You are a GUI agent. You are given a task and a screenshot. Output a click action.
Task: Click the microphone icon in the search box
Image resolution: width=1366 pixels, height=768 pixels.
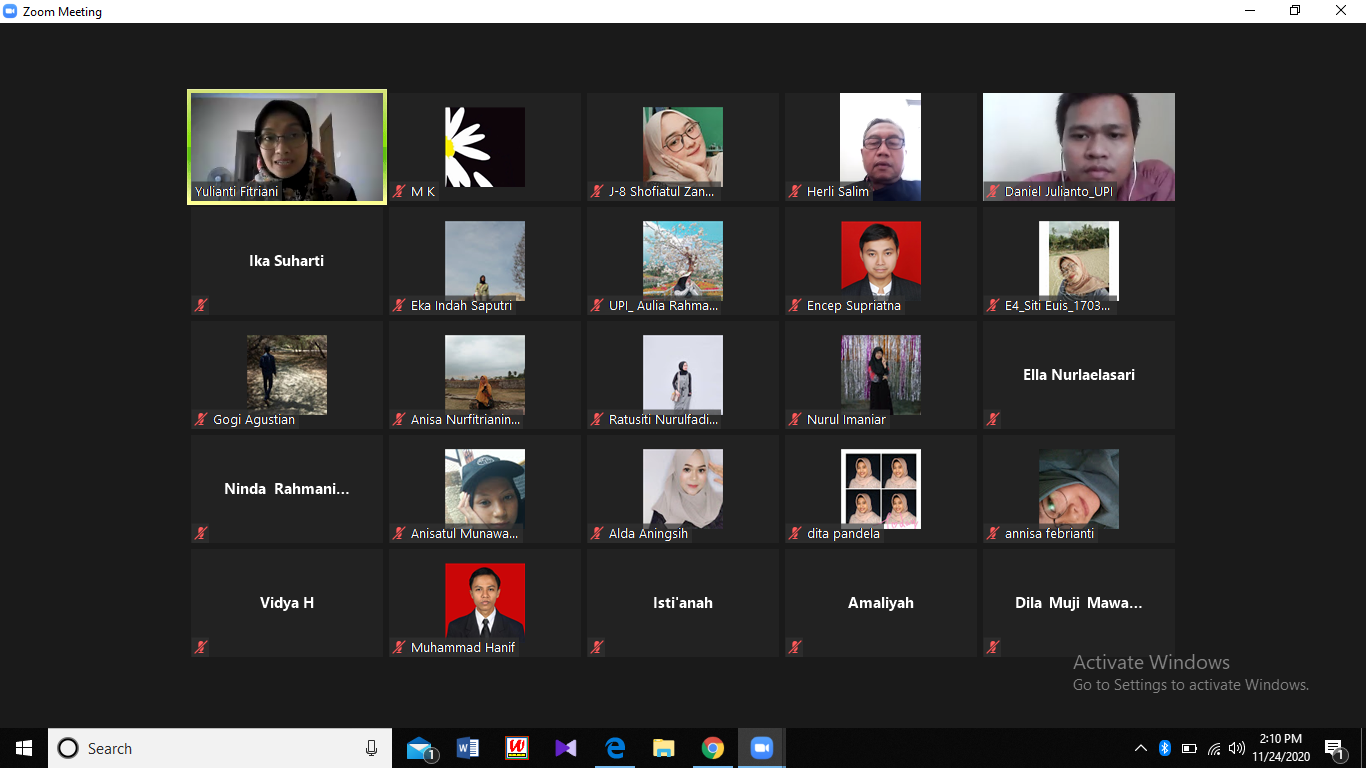tap(371, 748)
